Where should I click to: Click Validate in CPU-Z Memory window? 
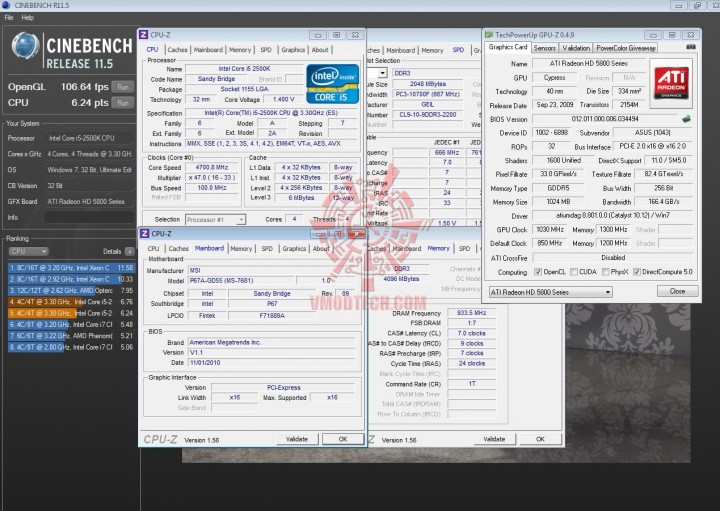pos(494,439)
